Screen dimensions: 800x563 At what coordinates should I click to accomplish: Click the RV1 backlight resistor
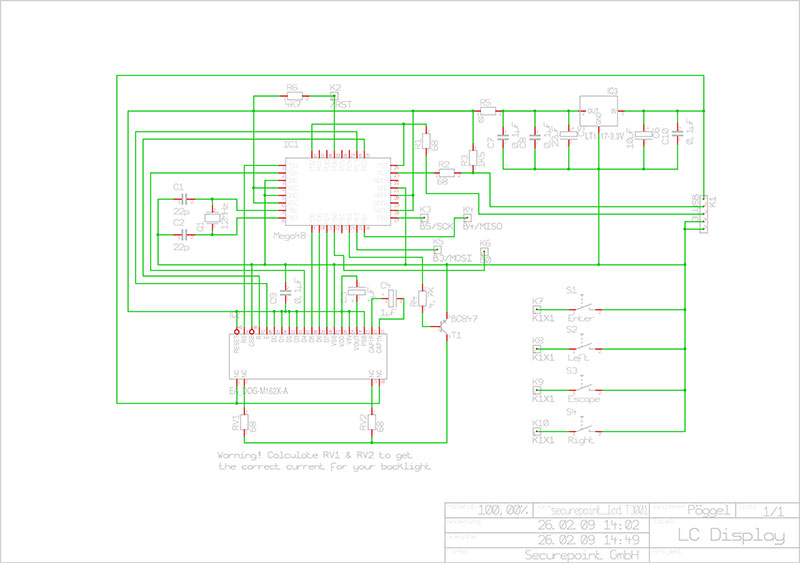click(x=244, y=423)
